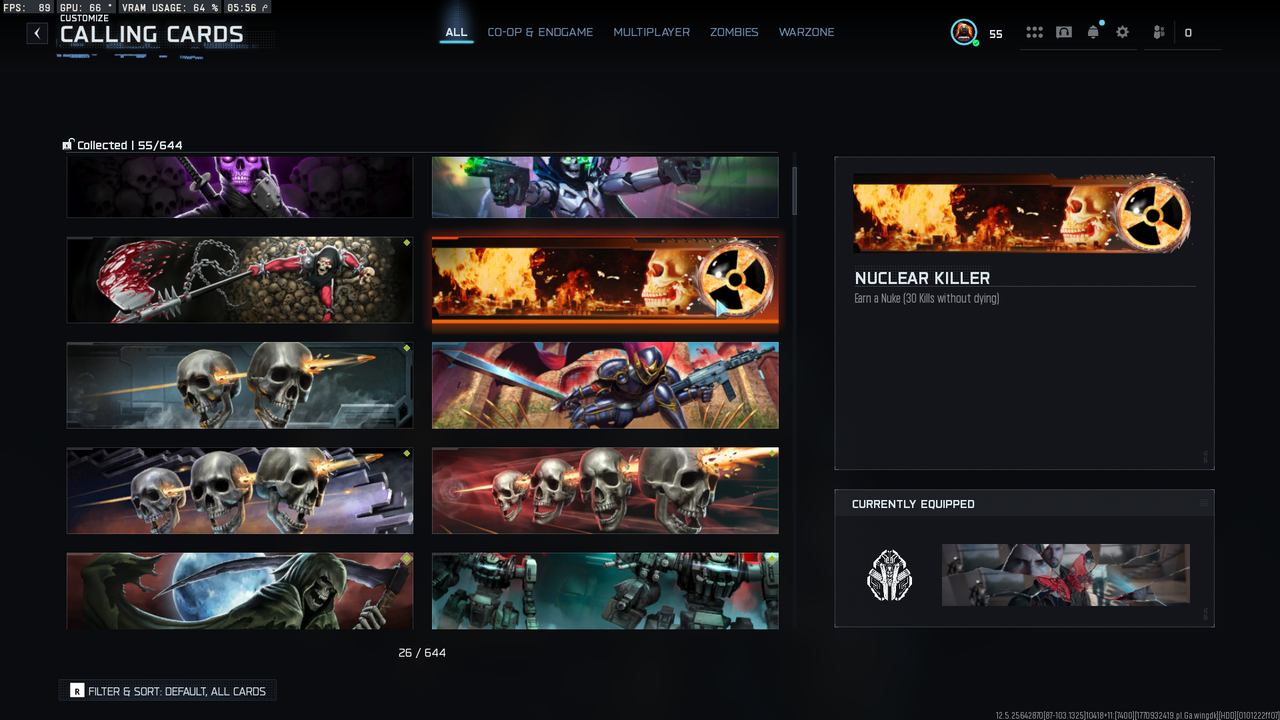Click the lock icon beside Collected

coord(68,145)
